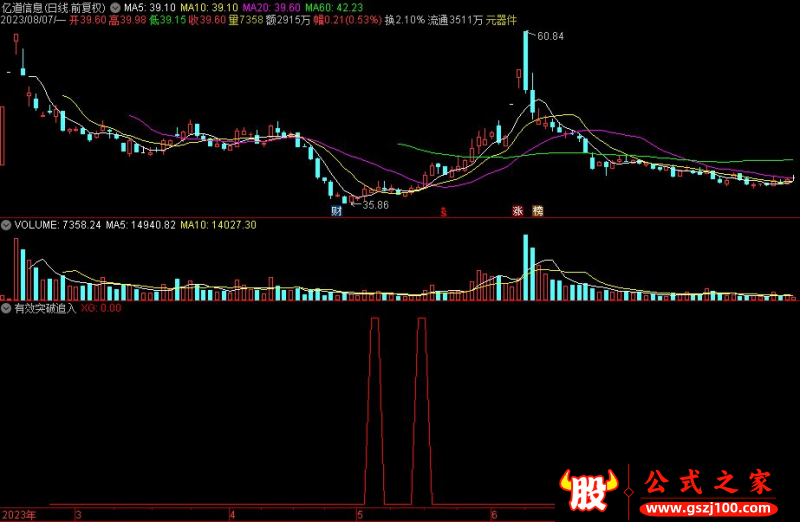Viewport: 800px width, 522px height.
Task: Click the red $ marker icon
Action: pos(443,212)
